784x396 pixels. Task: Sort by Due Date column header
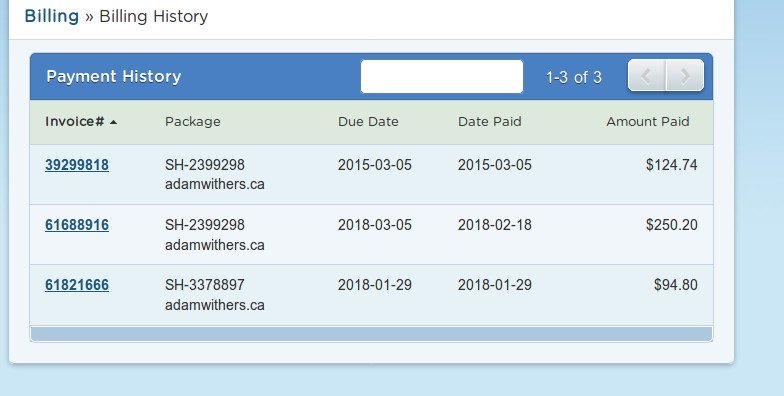pyautogui.click(x=368, y=122)
